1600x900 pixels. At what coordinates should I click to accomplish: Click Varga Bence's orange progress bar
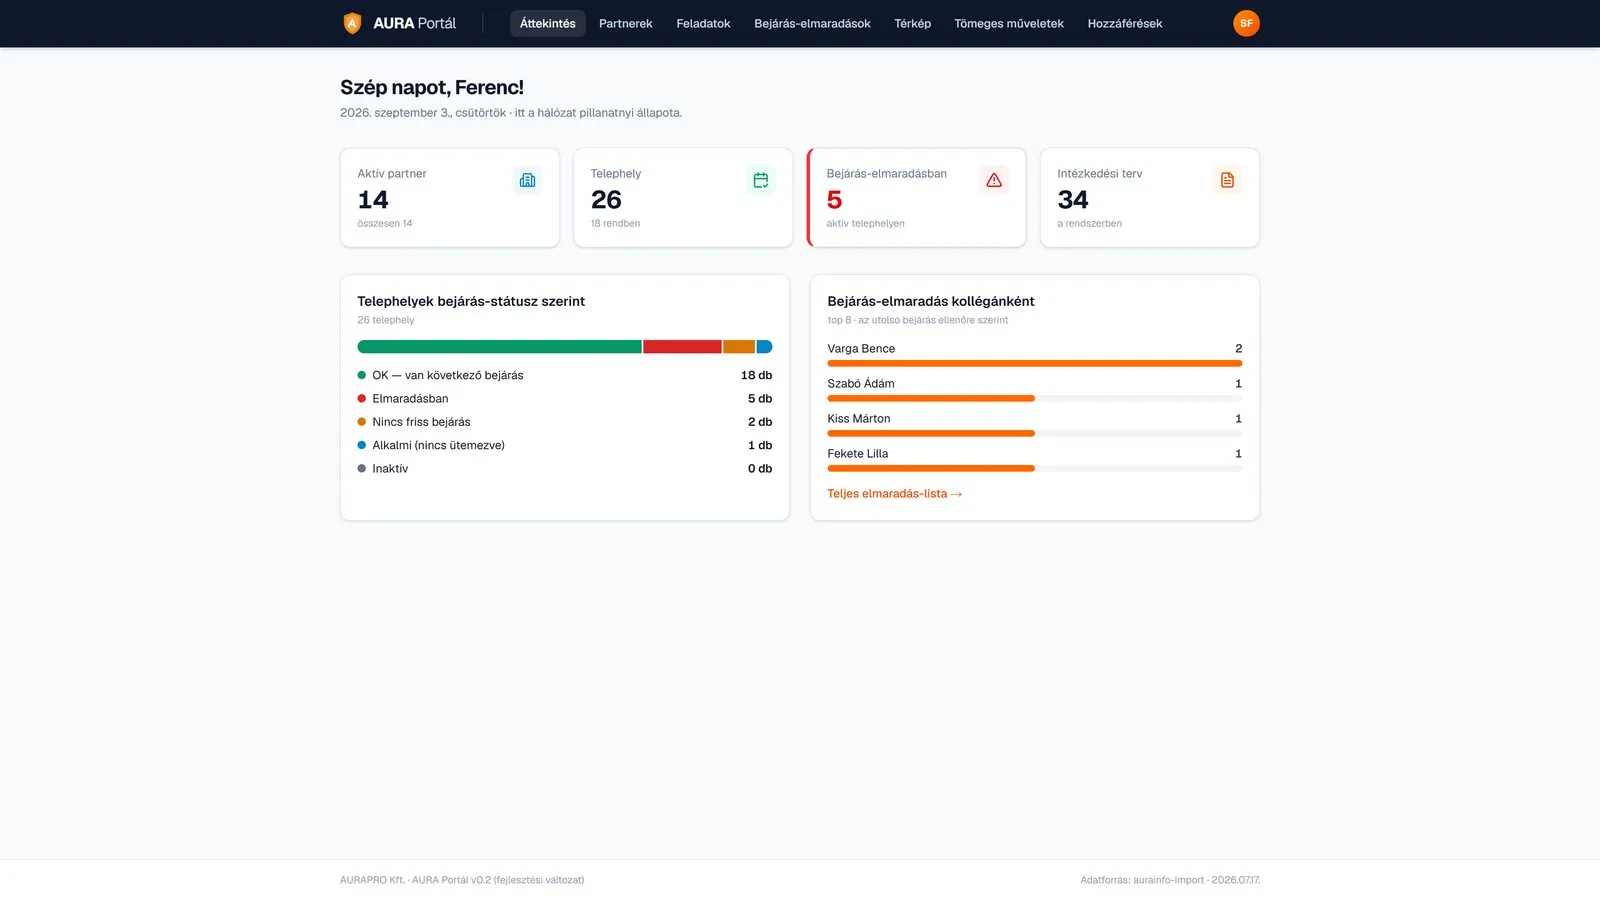1035,364
